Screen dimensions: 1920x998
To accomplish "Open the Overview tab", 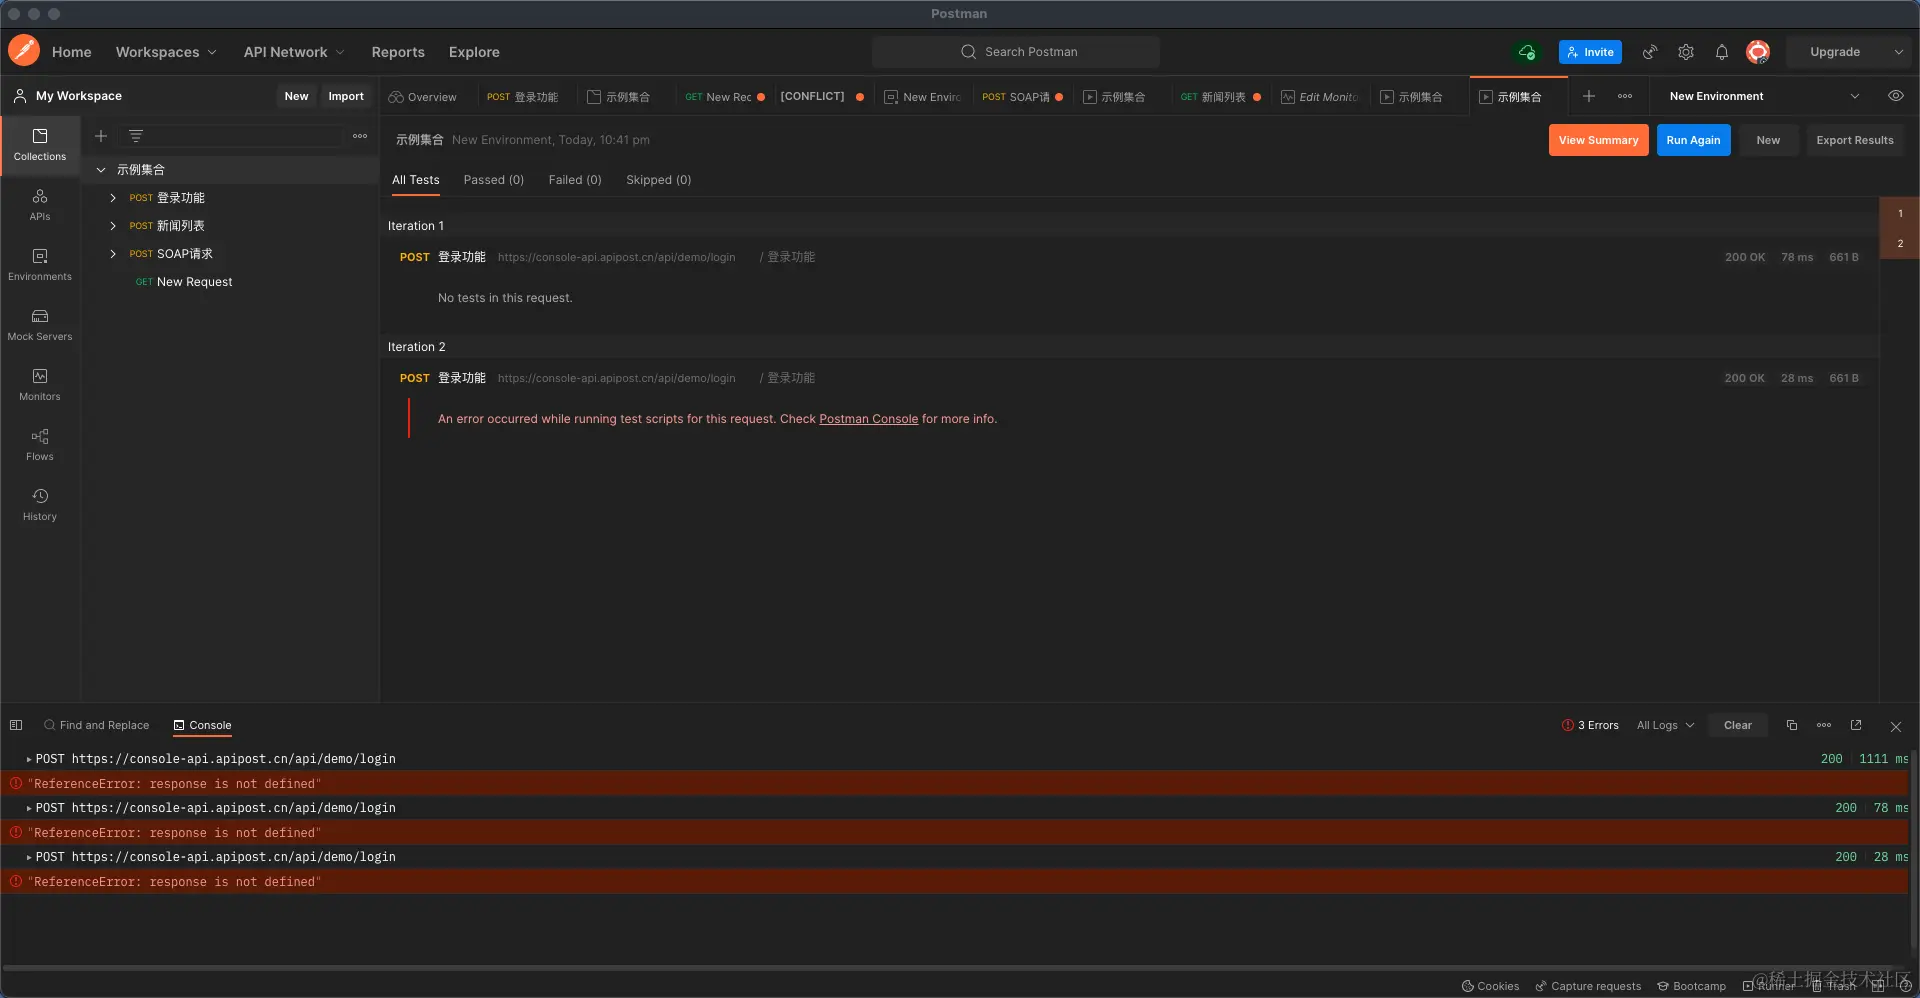I will tap(423, 97).
